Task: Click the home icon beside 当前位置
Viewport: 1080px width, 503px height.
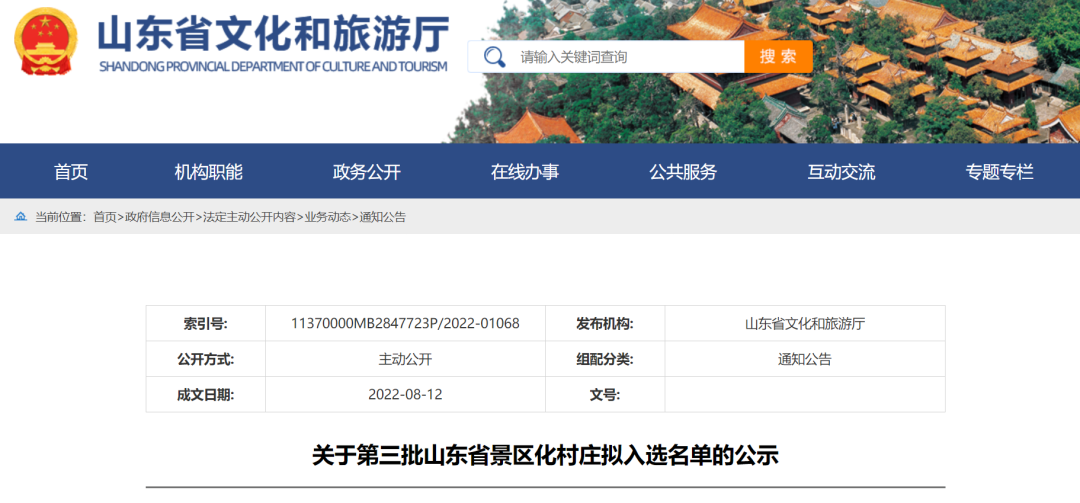Action: 20,216
